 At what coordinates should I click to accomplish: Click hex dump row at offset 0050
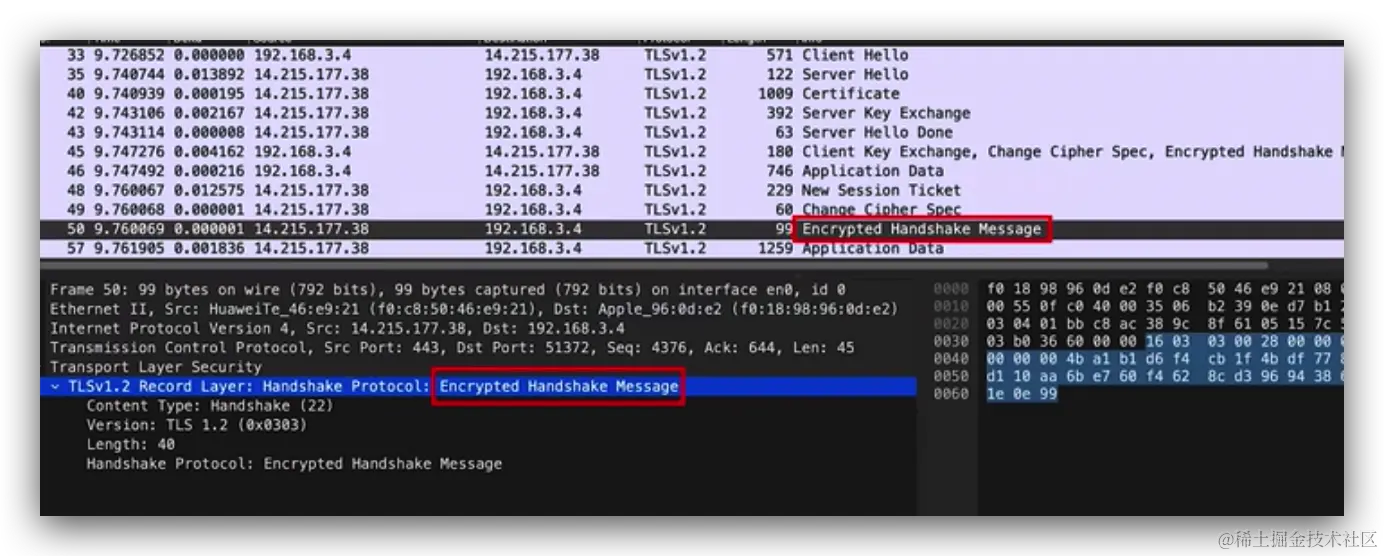pyautogui.click(x=1138, y=376)
